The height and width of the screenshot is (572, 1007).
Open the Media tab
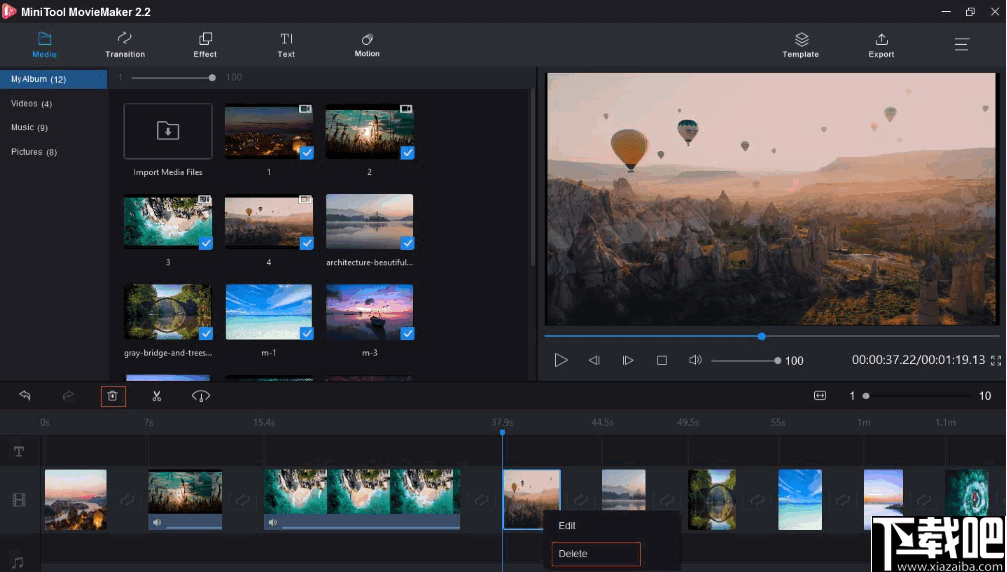point(44,45)
